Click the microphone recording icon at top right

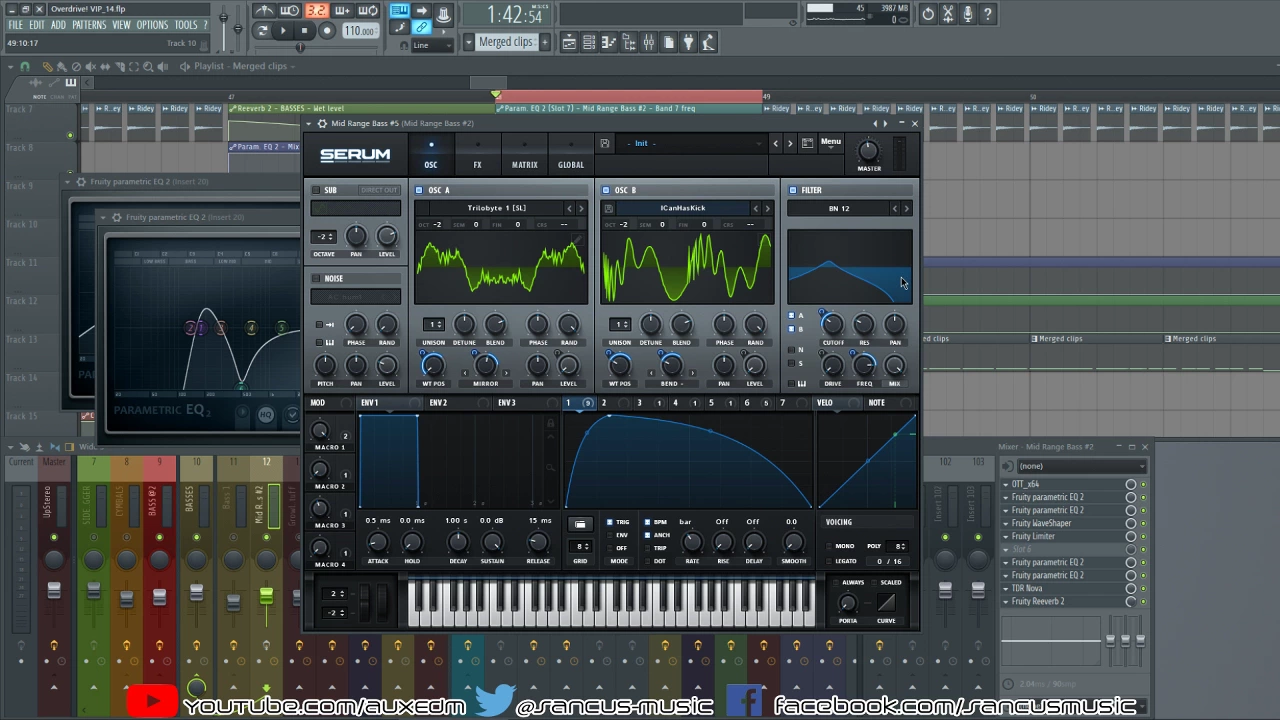968,14
